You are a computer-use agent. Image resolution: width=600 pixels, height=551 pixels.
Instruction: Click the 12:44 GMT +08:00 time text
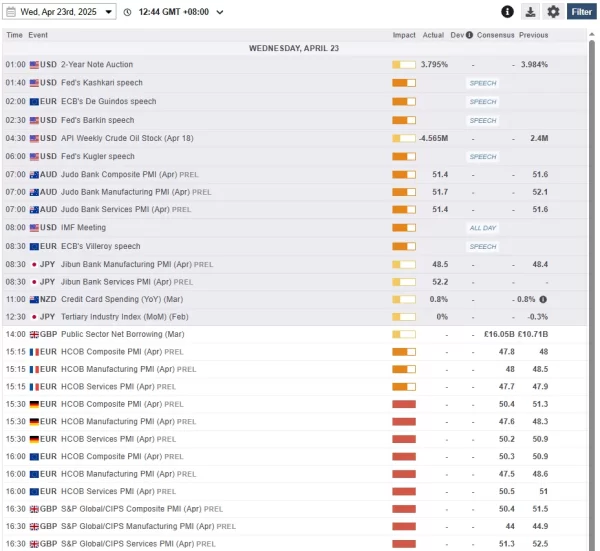[174, 12]
